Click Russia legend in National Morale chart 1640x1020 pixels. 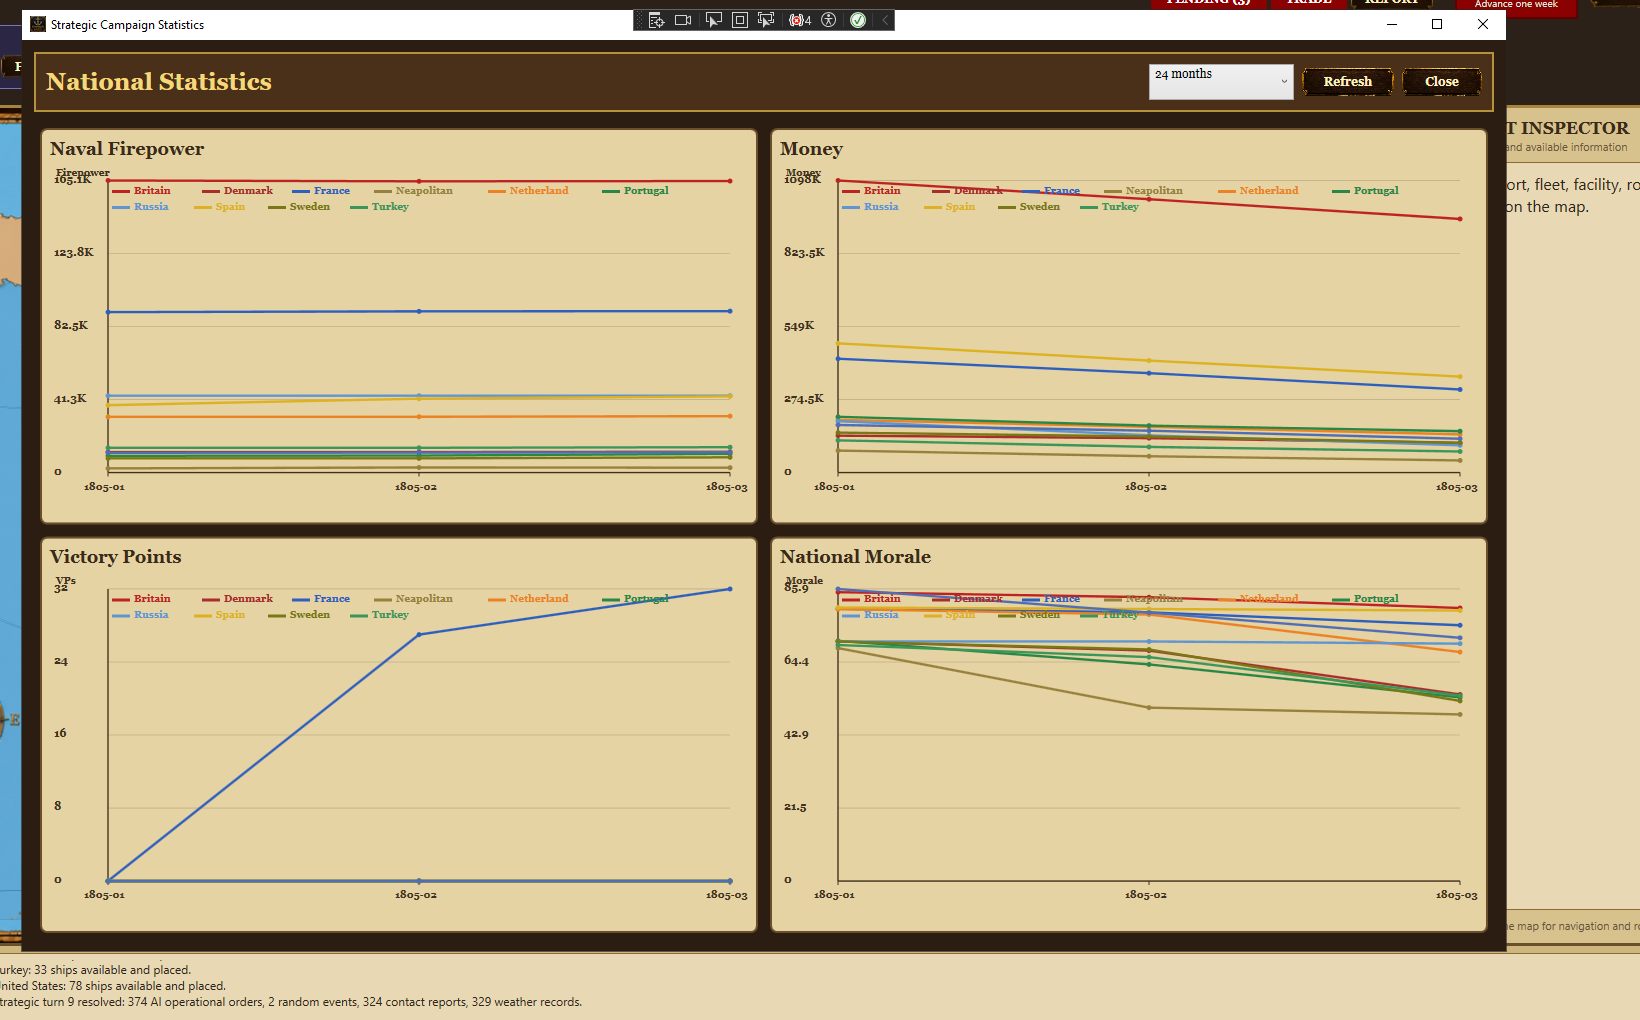pos(870,615)
